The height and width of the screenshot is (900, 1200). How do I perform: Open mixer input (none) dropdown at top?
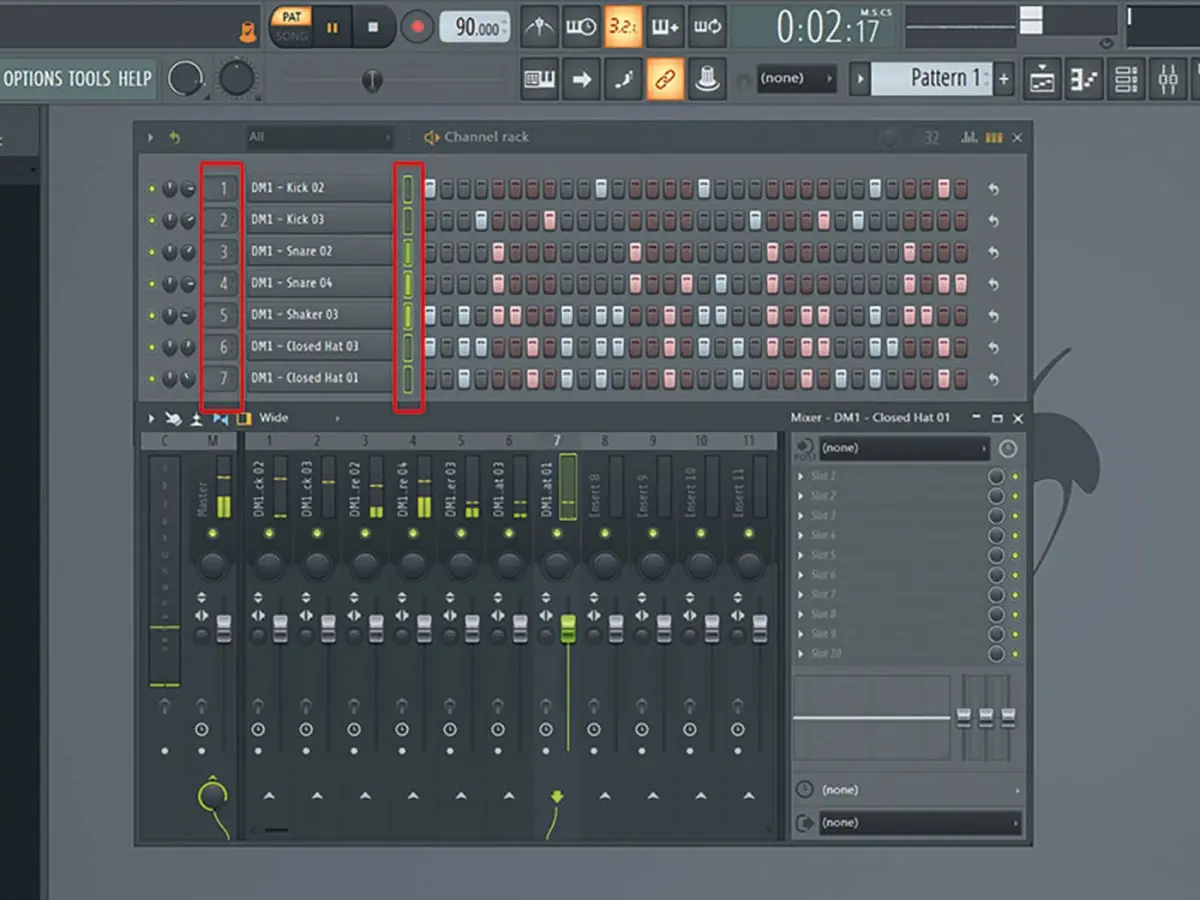tap(905, 449)
